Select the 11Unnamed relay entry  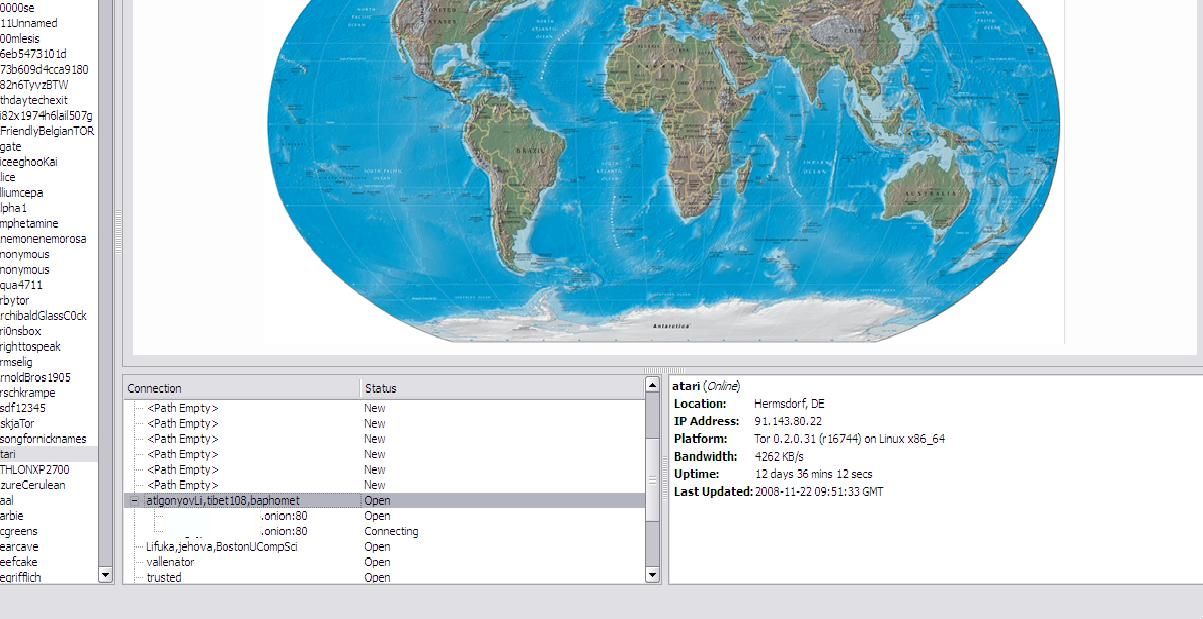29,23
